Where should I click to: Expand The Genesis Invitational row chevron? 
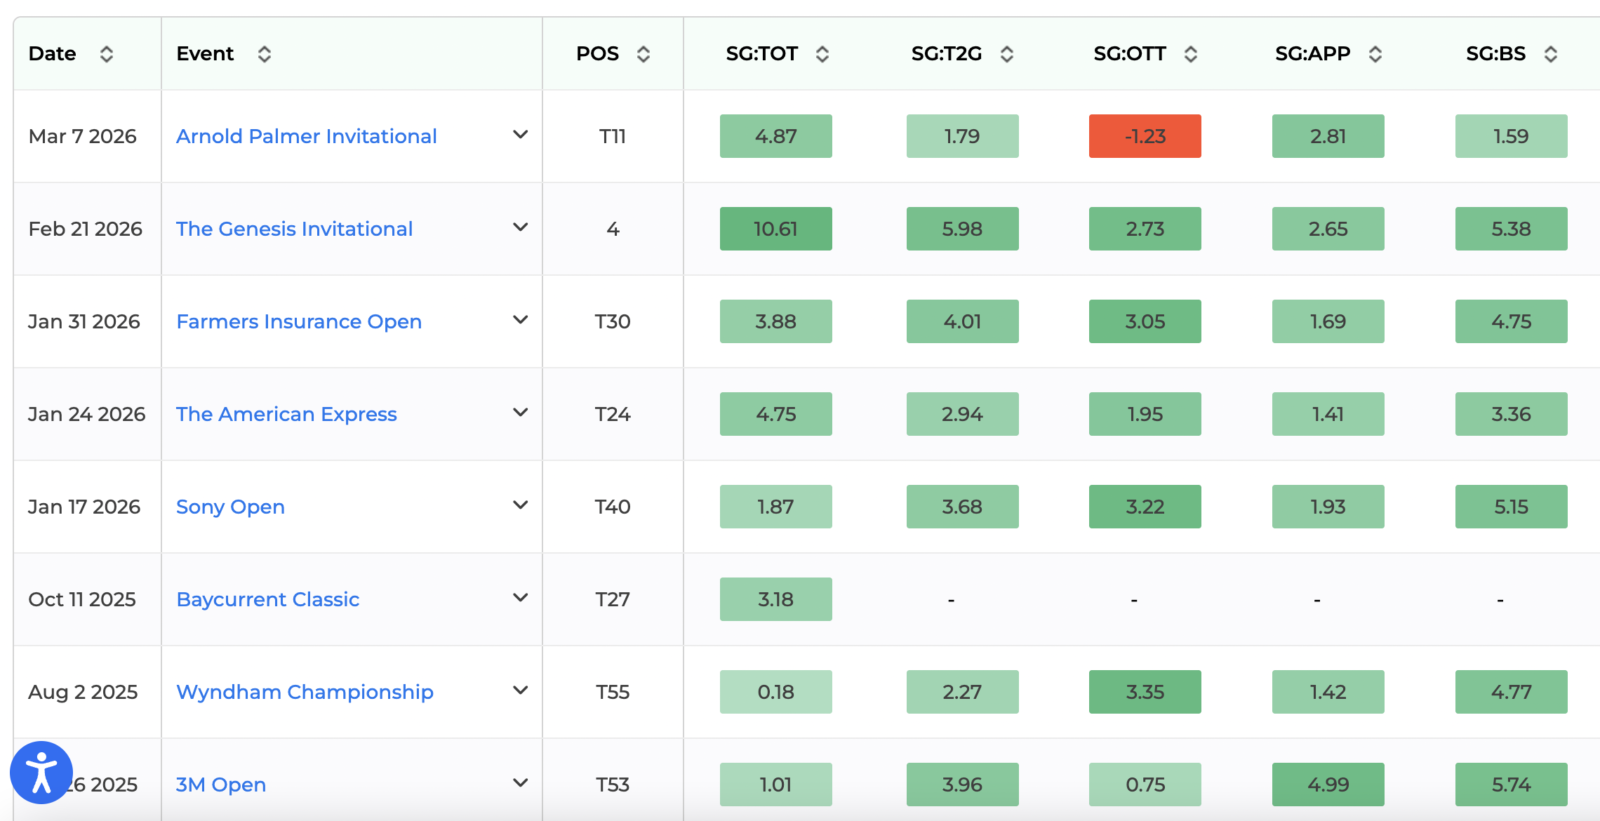[520, 228]
